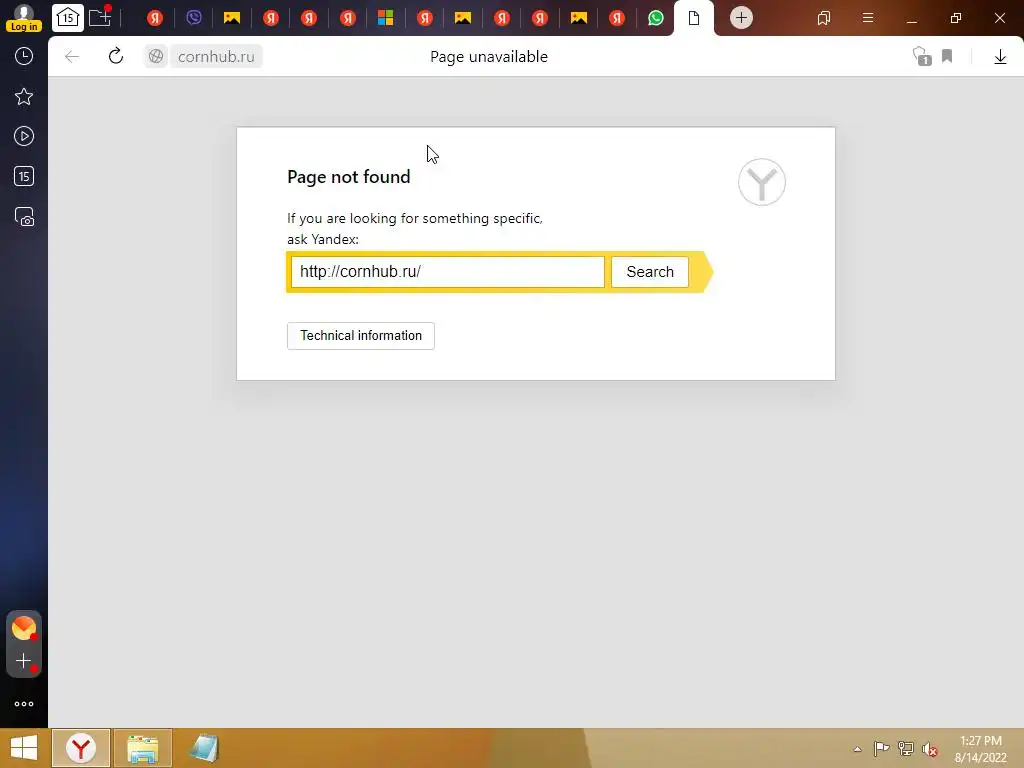Bookmark this page with the bookmark icon
Viewport: 1024px width, 768px height.
pyautogui.click(x=947, y=56)
